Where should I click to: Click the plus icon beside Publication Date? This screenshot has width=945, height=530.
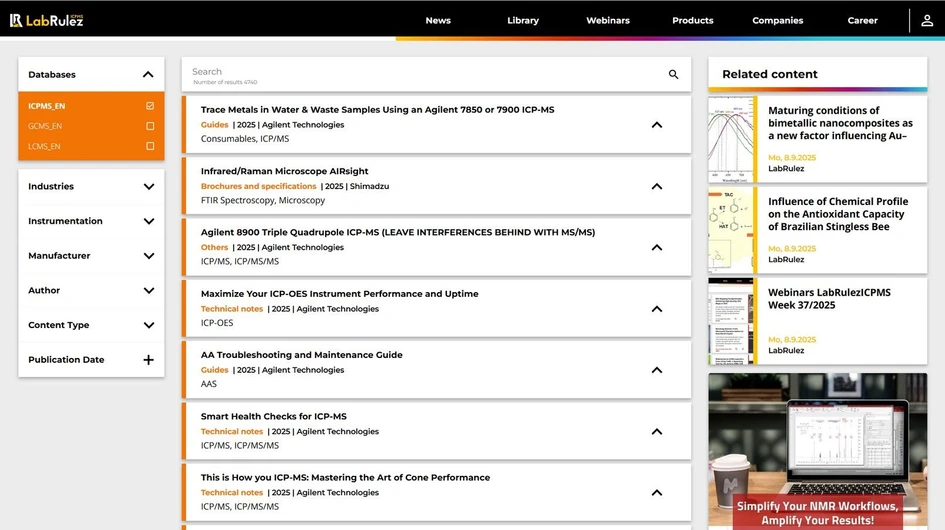[x=148, y=360]
